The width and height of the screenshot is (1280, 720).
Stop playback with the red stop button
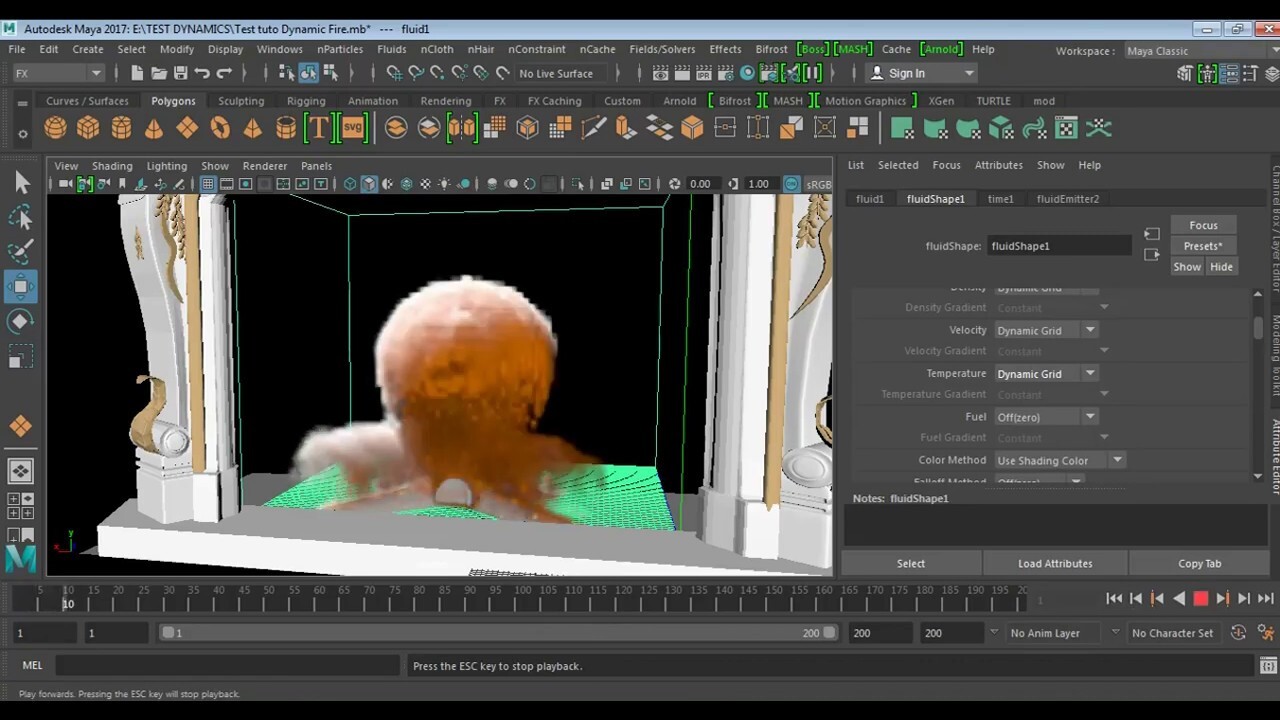click(1201, 598)
